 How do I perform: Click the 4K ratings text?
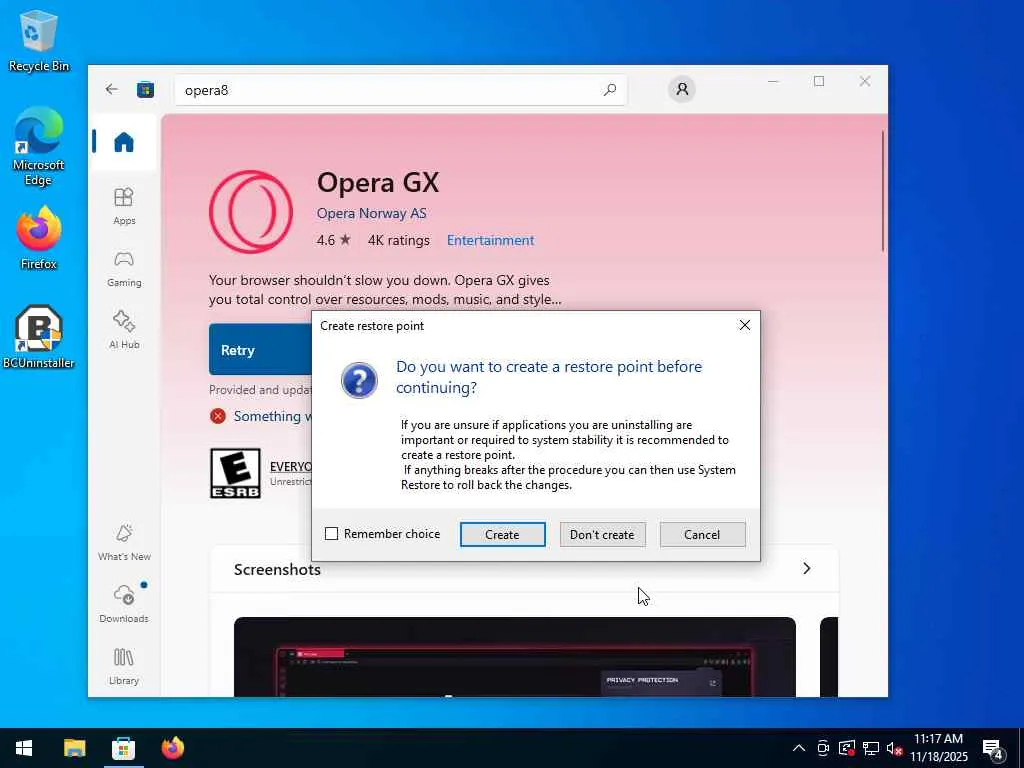[x=398, y=240]
